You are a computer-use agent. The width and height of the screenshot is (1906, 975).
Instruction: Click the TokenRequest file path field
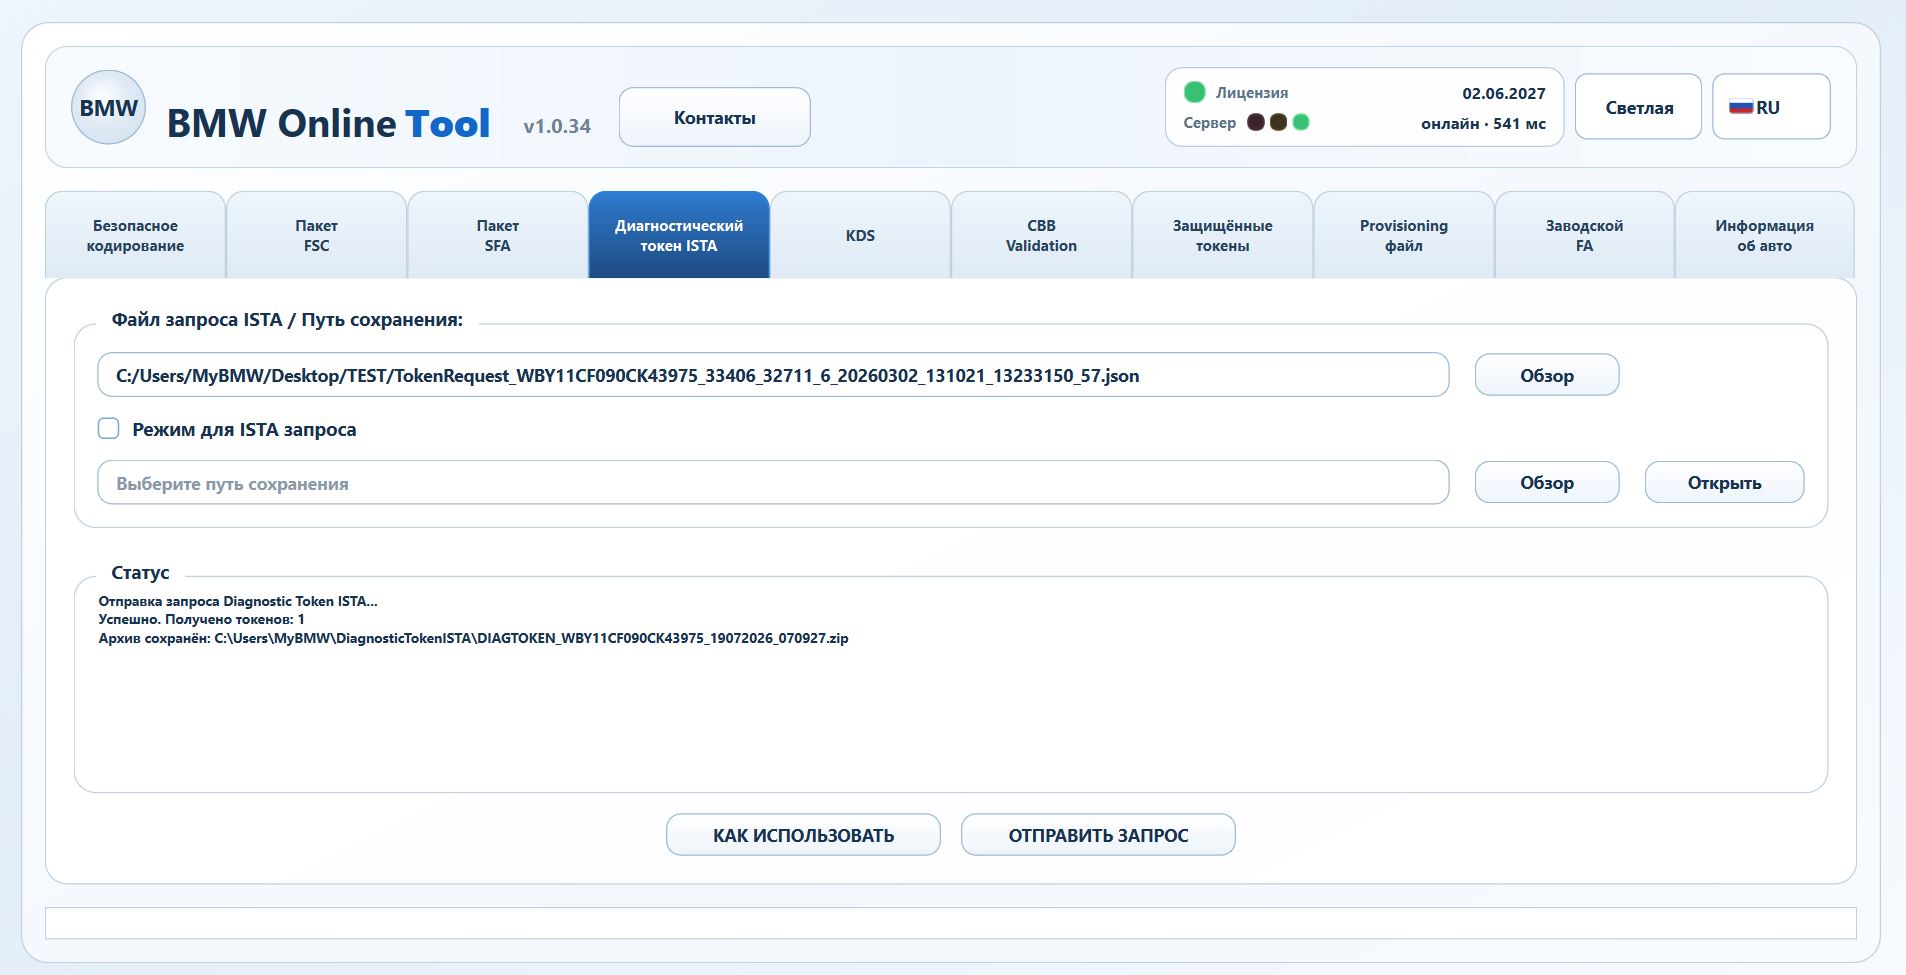tap(773, 375)
